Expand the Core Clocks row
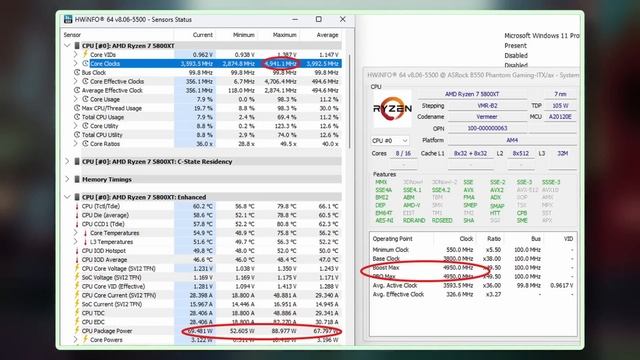This screenshot has width=640, height=360. (x=76, y=64)
